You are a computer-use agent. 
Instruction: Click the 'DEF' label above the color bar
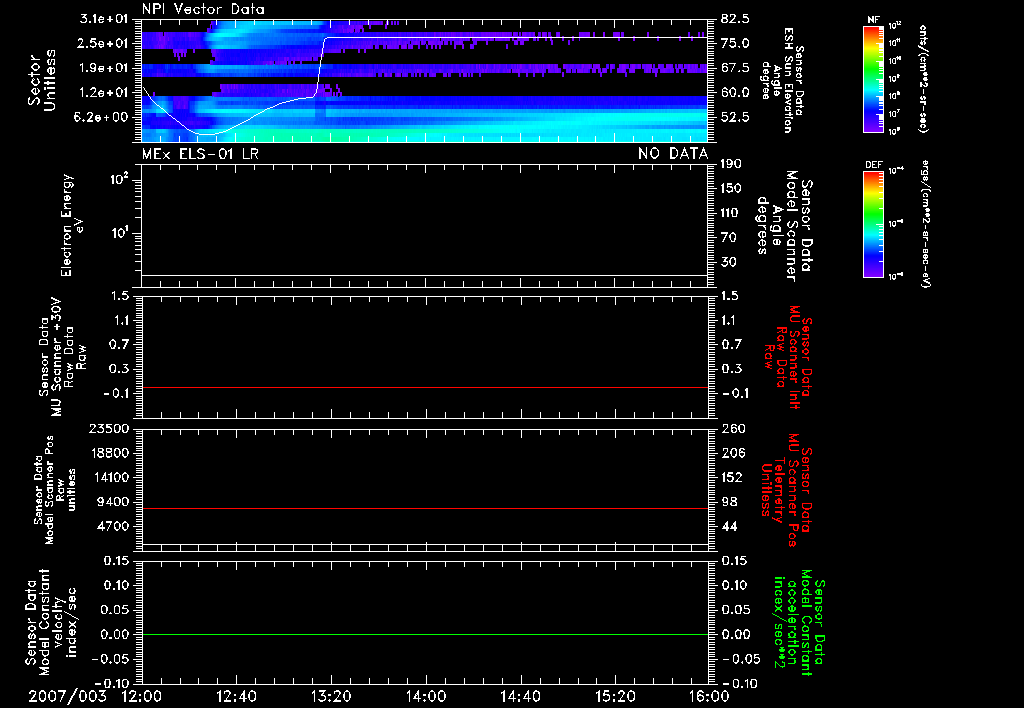coord(874,165)
